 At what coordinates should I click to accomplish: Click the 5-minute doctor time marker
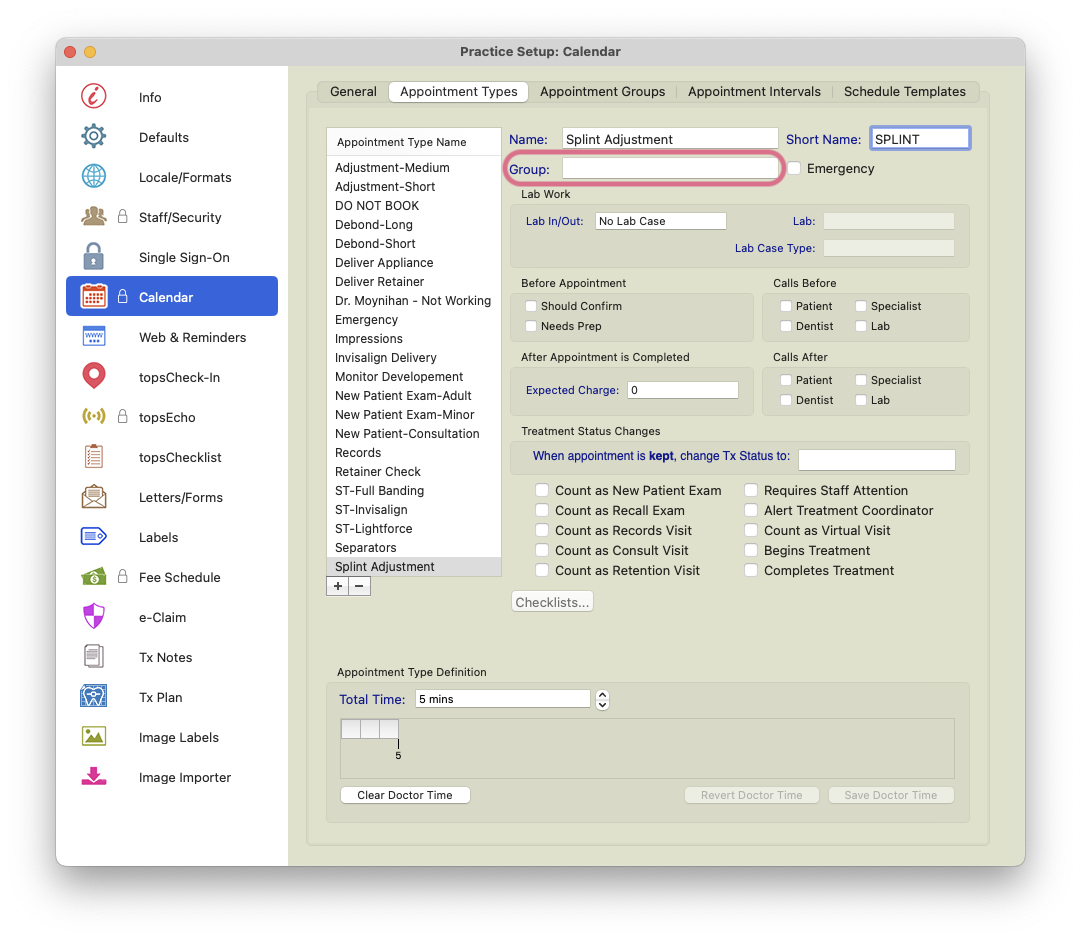398,750
